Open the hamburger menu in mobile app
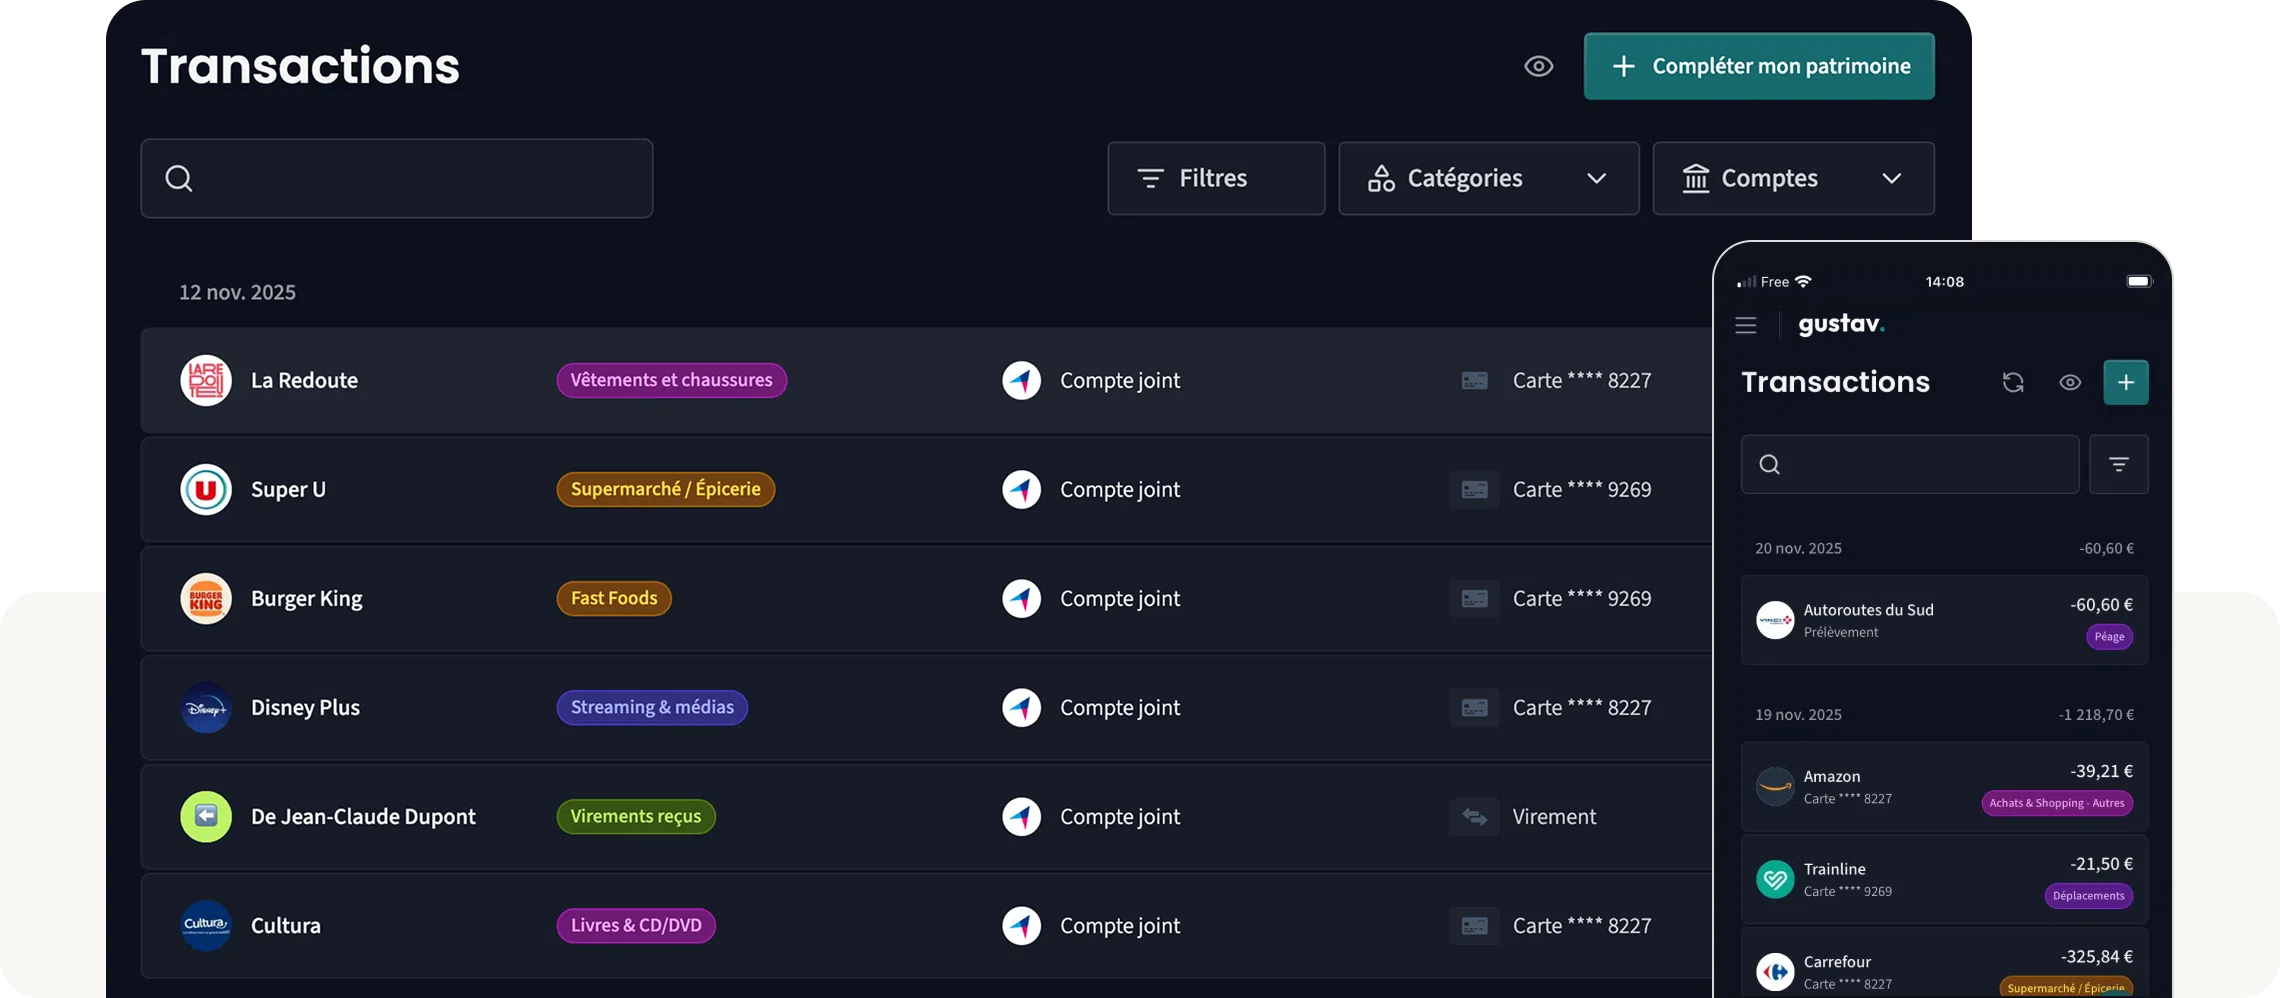Screen dimensions: 2280x998 (x=1746, y=325)
